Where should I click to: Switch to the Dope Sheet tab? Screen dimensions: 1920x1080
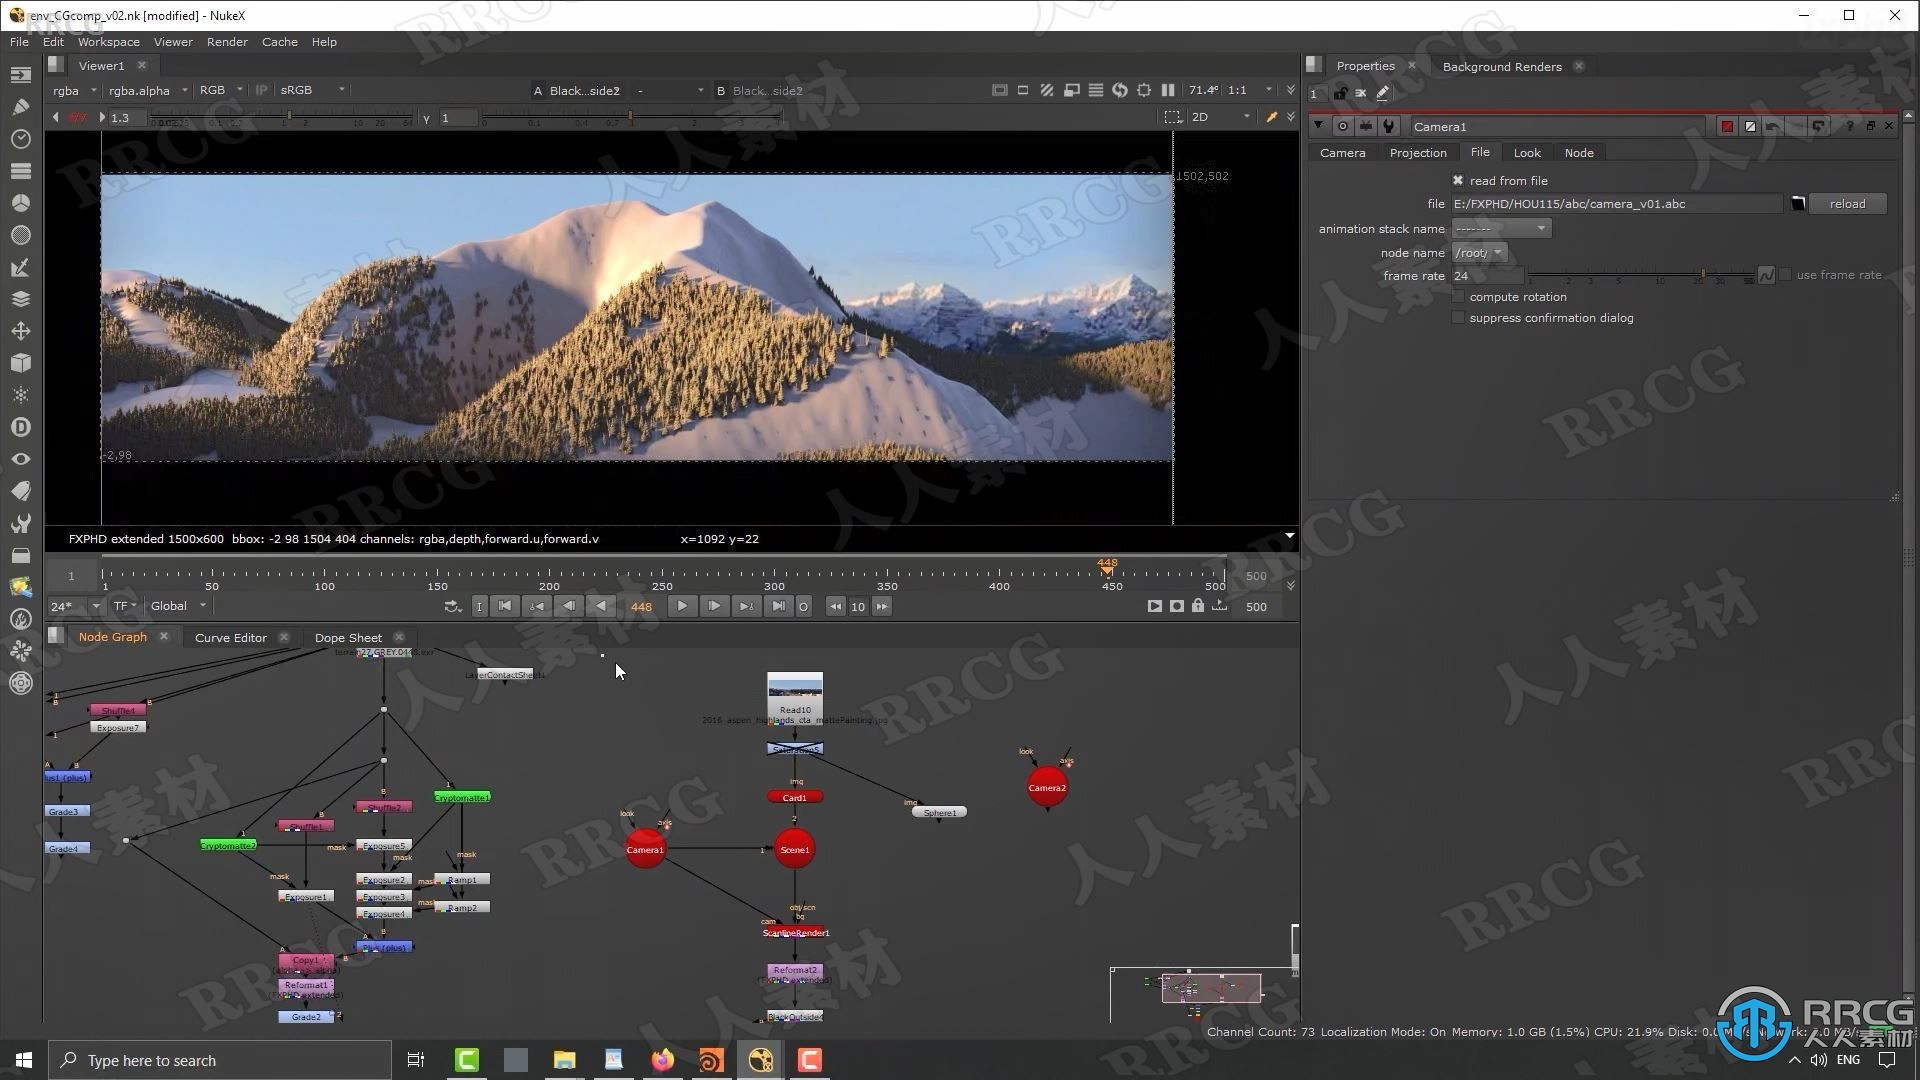347,637
